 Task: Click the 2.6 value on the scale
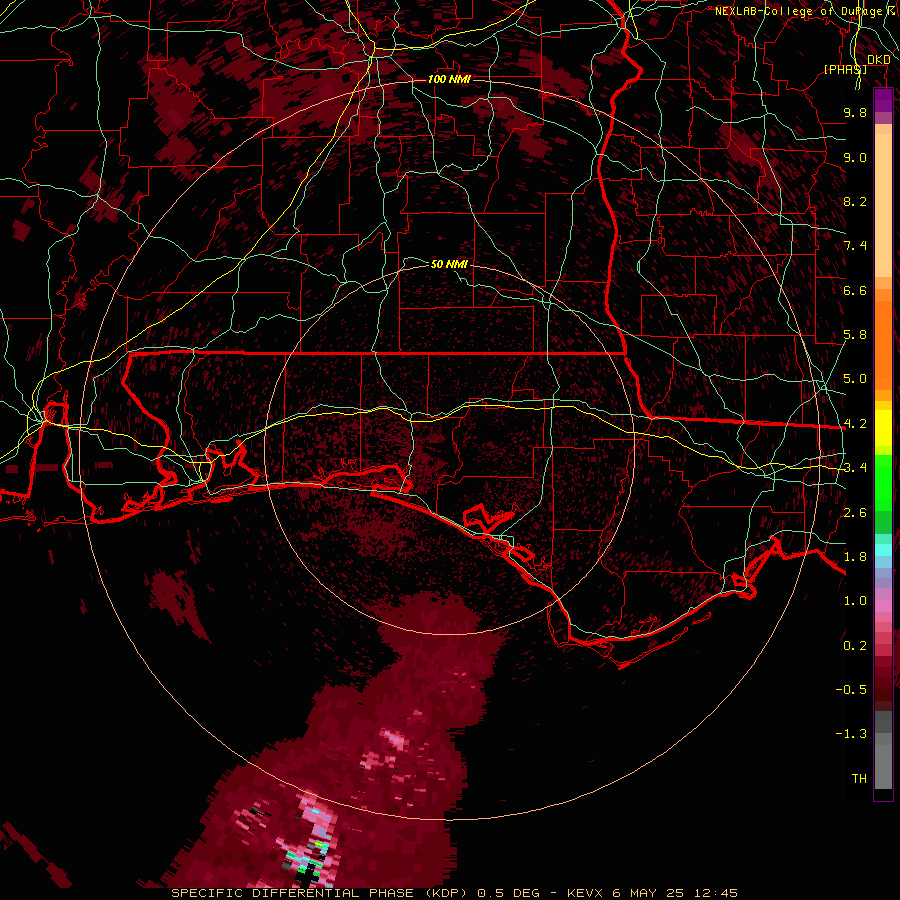[x=855, y=513]
